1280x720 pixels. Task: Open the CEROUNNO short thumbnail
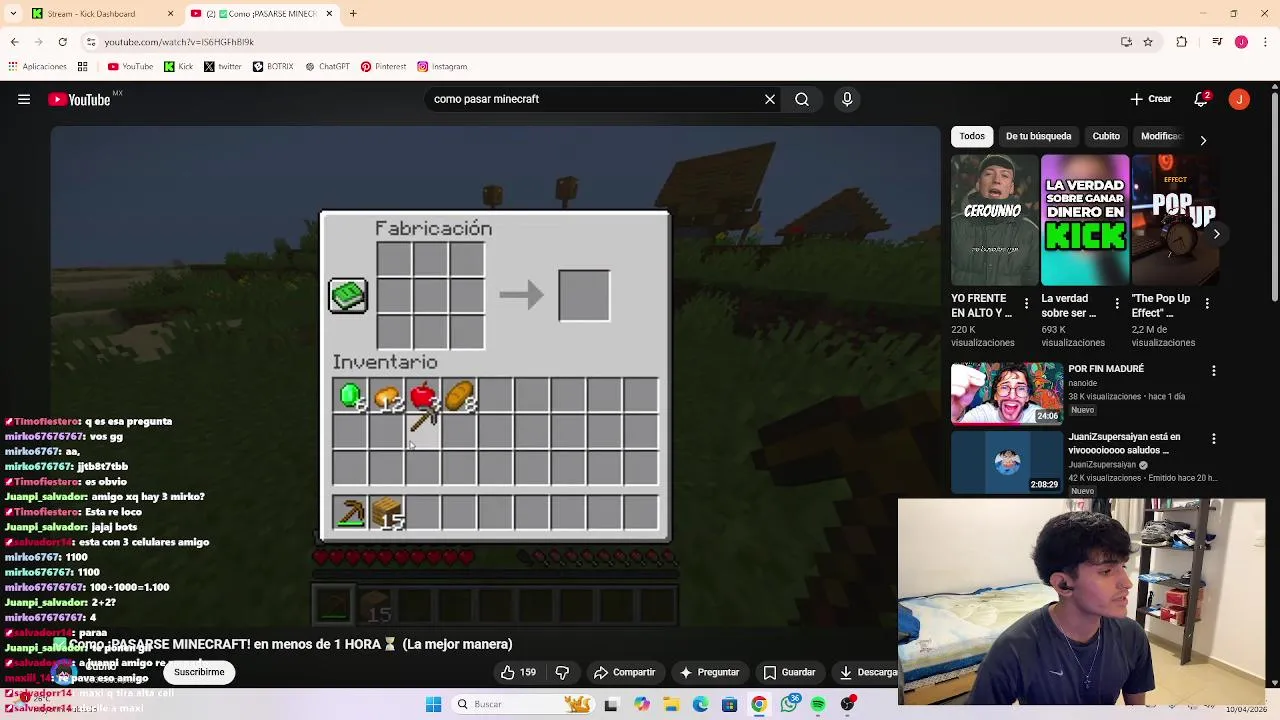tap(995, 220)
